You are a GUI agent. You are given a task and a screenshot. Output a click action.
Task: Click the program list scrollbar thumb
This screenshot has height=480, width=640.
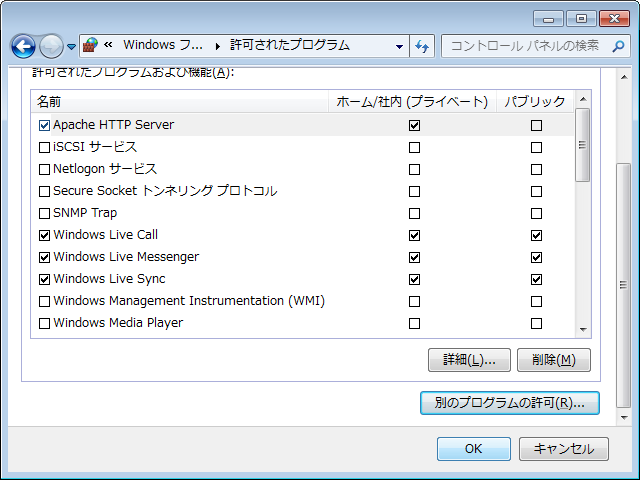pyautogui.click(x=583, y=145)
